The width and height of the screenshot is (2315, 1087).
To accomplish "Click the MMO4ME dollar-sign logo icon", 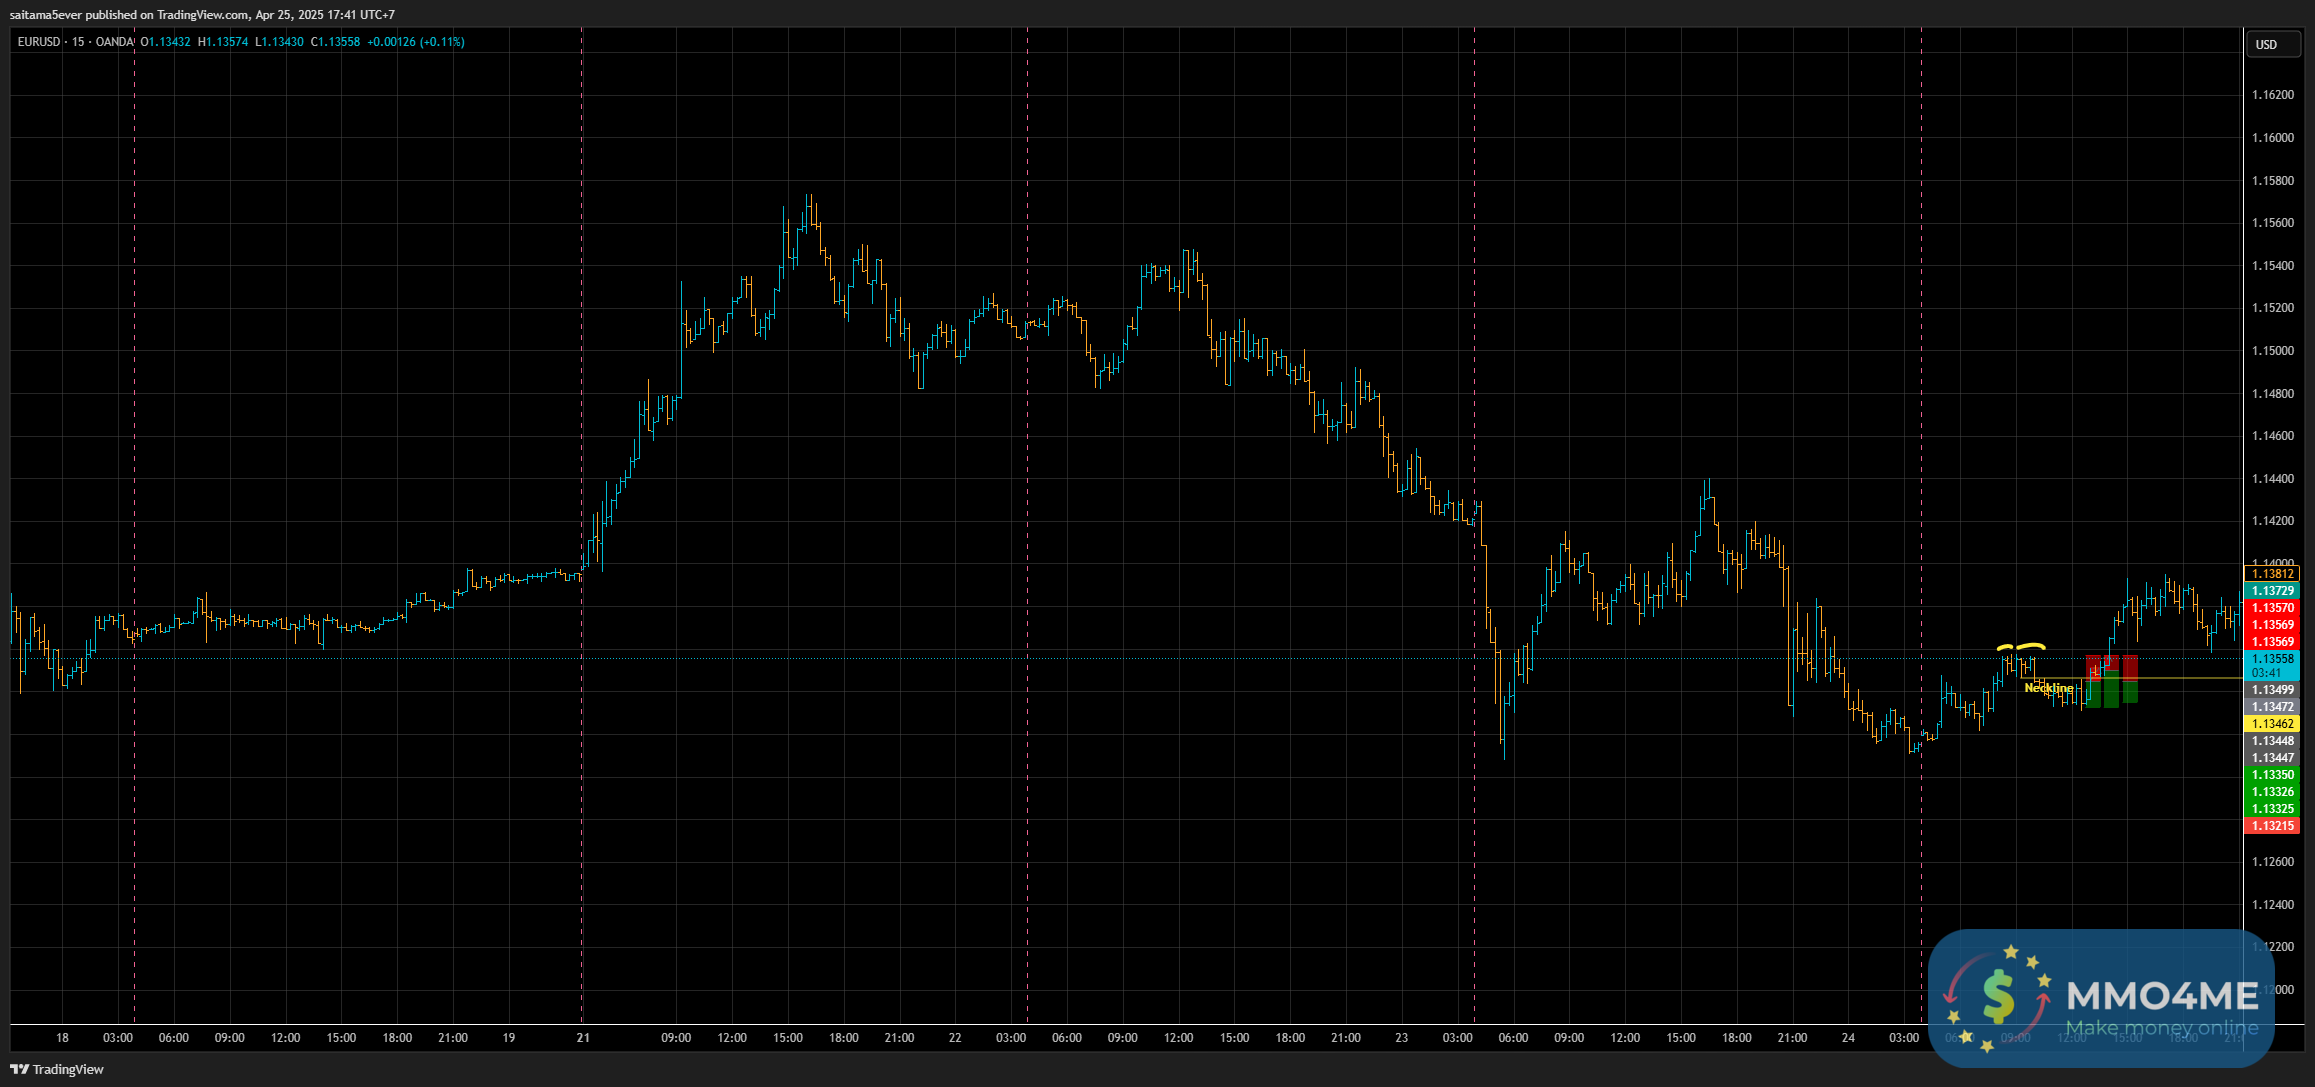I will [x=1998, y=997].
